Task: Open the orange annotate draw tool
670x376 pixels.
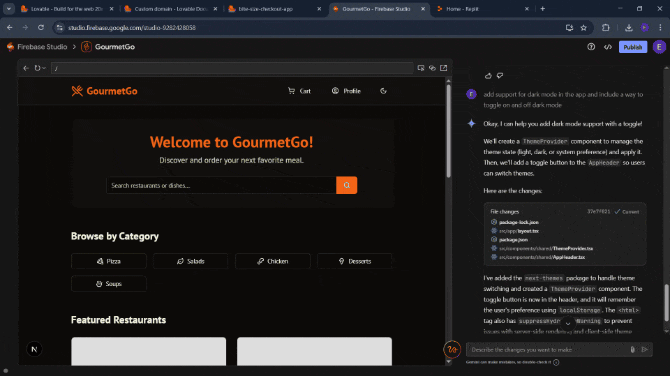Action: coord(452,349)
